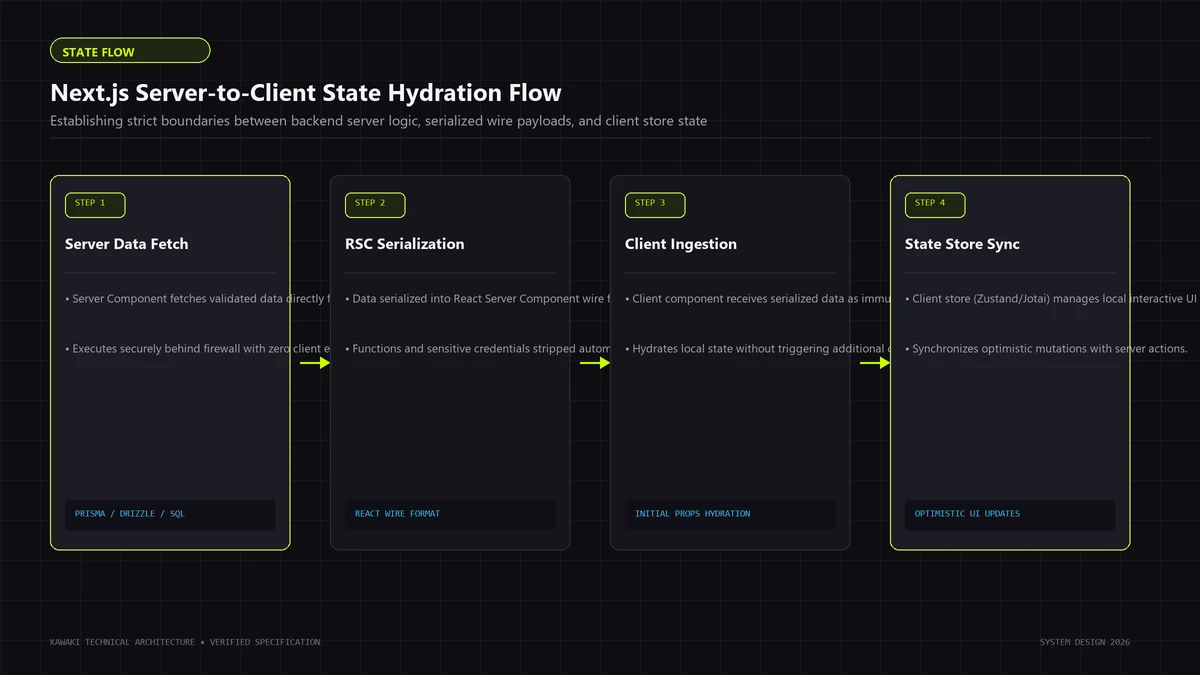
Task: Click the STEP 4 badge
Action: tap(935, 204)
